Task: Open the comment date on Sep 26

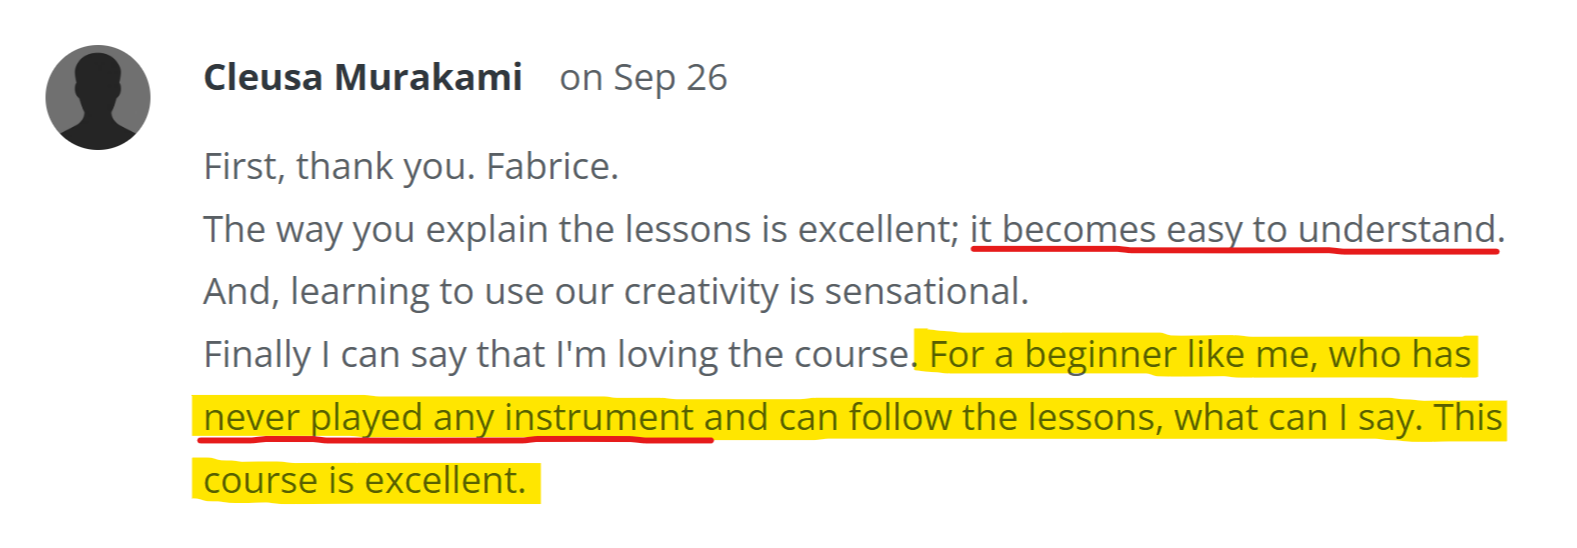Action: 643,78
